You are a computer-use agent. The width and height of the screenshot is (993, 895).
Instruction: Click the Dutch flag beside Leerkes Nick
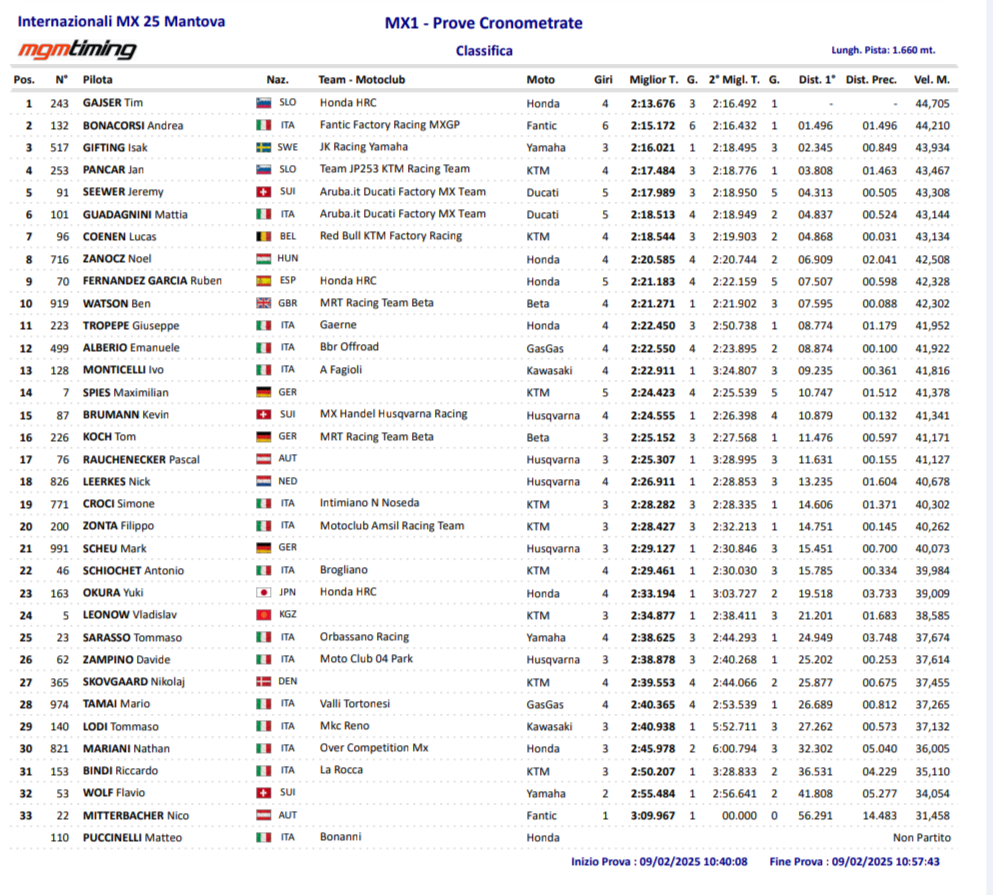pos(264,482)
